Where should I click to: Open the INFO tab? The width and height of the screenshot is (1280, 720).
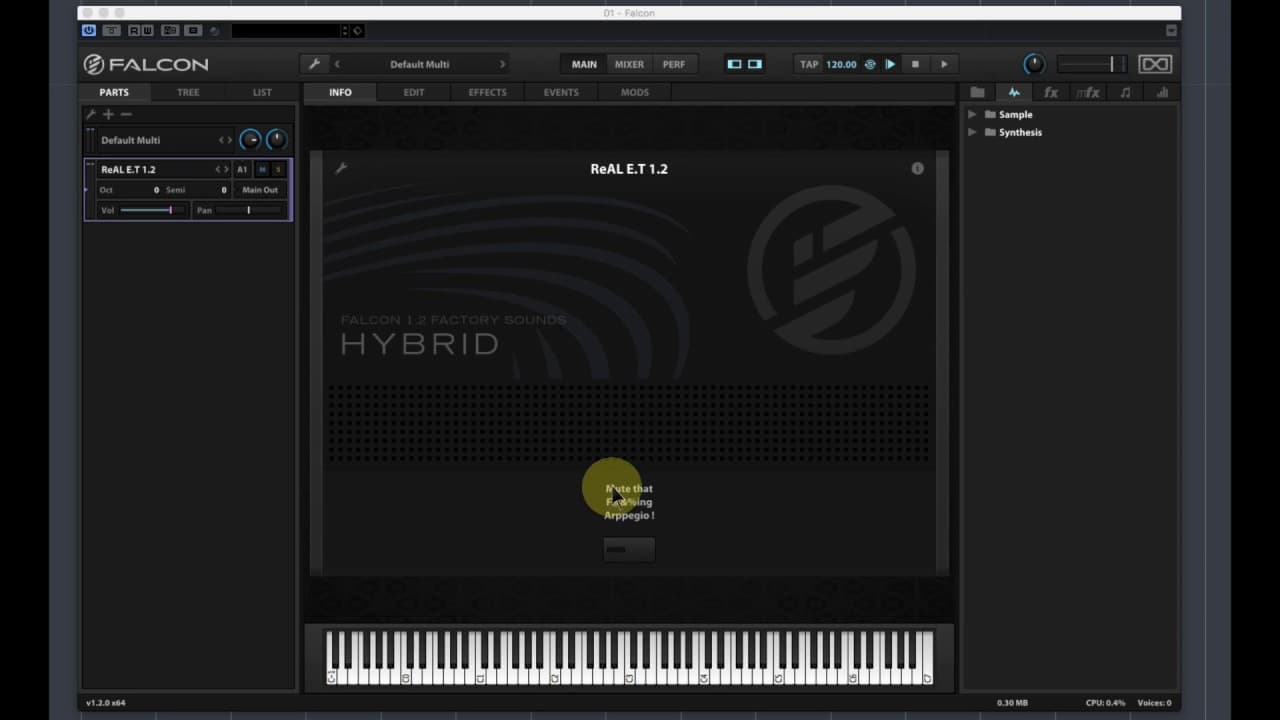tap(340, 92)
